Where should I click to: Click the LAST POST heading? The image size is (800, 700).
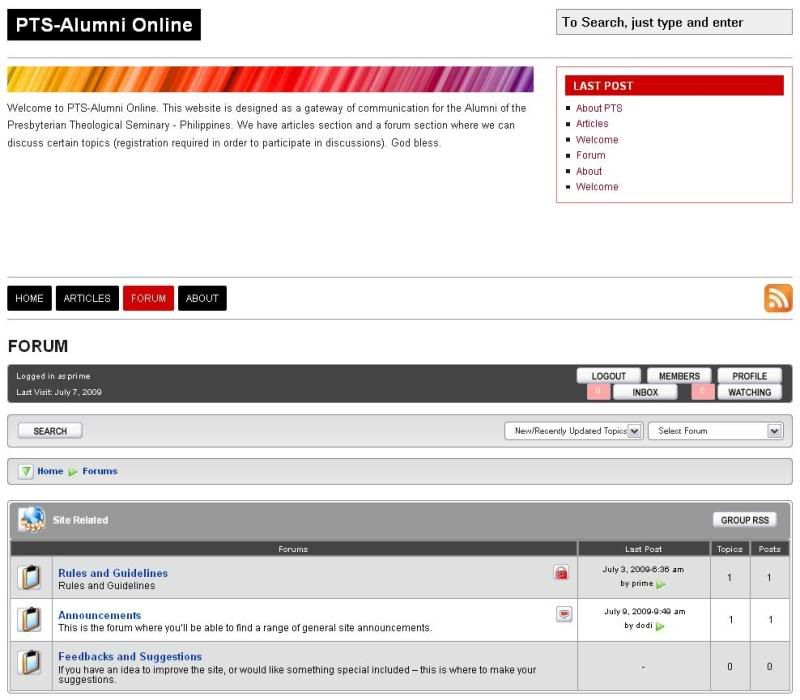click(674, 86)
